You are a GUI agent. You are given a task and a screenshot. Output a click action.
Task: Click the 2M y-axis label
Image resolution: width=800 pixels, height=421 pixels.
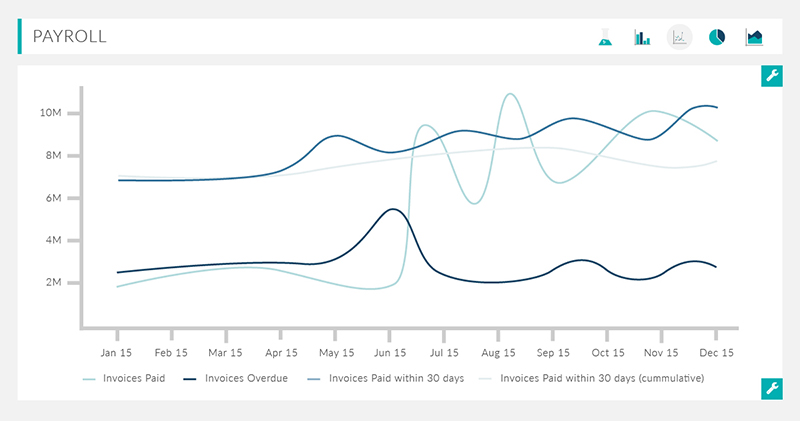click(x=54, y=282)
